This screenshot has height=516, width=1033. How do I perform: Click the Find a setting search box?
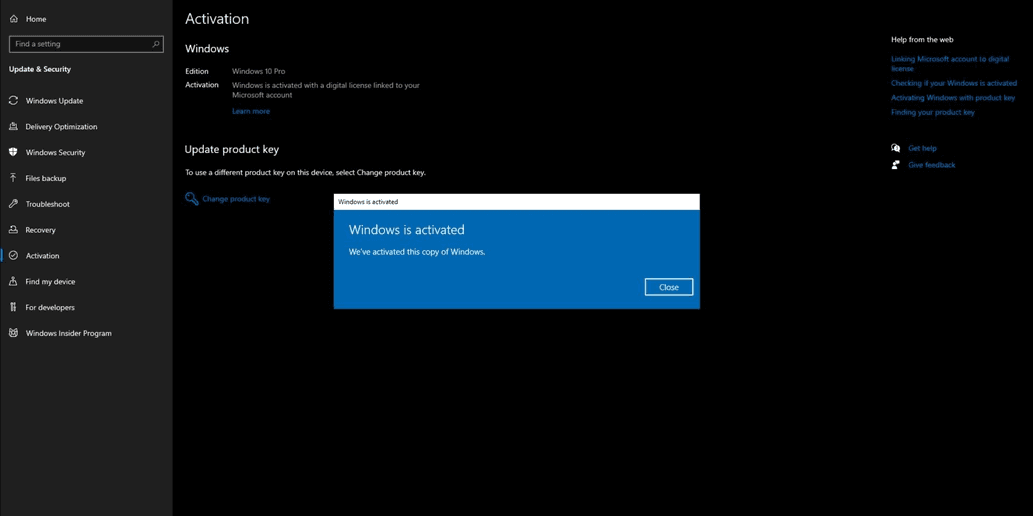click(x=86, y=44)
